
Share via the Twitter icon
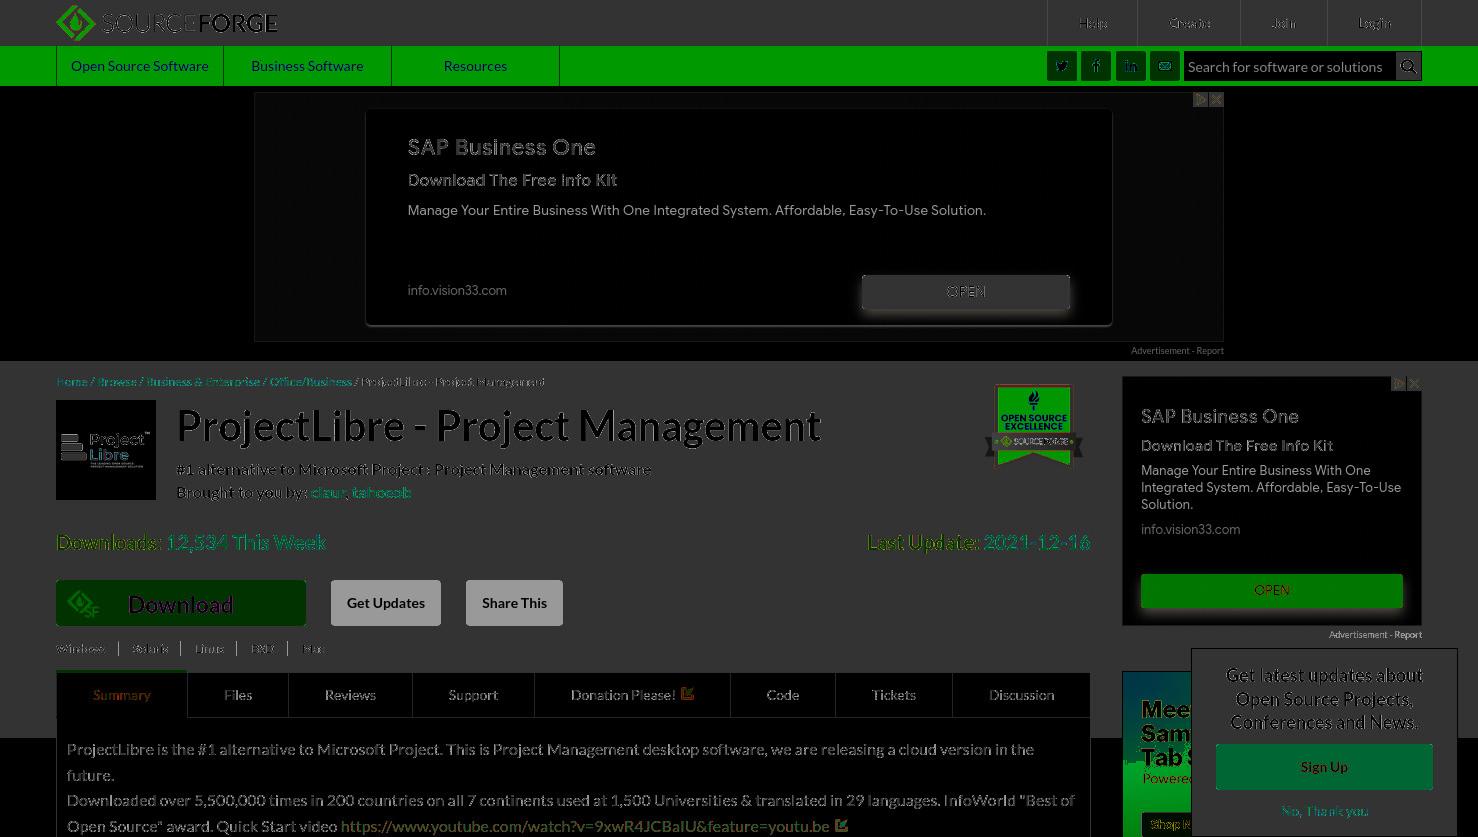(x=1062, y=66)
